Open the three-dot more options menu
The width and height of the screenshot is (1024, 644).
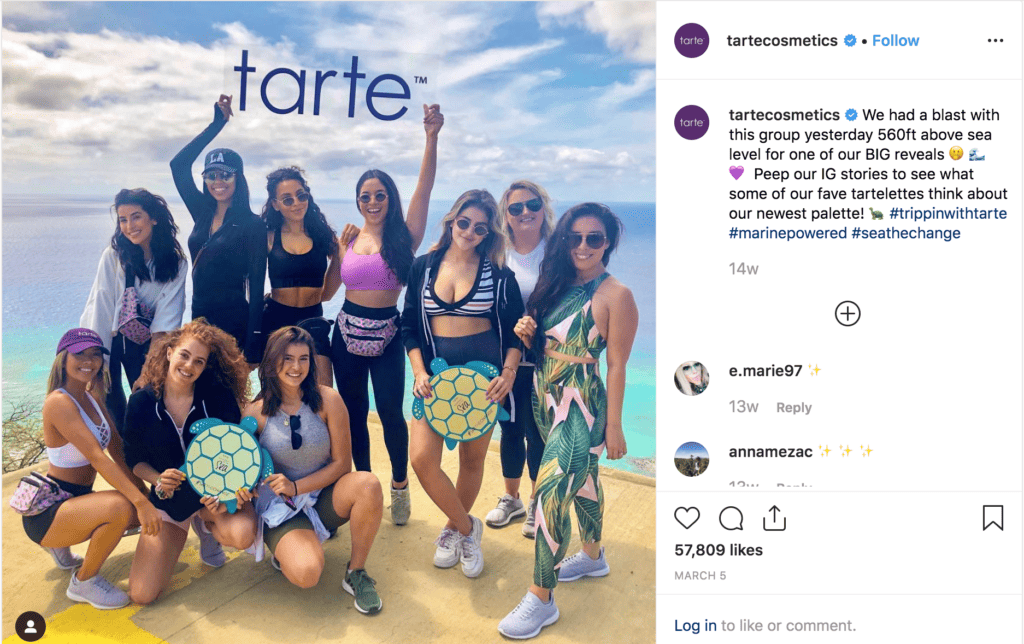coord(994,41)
